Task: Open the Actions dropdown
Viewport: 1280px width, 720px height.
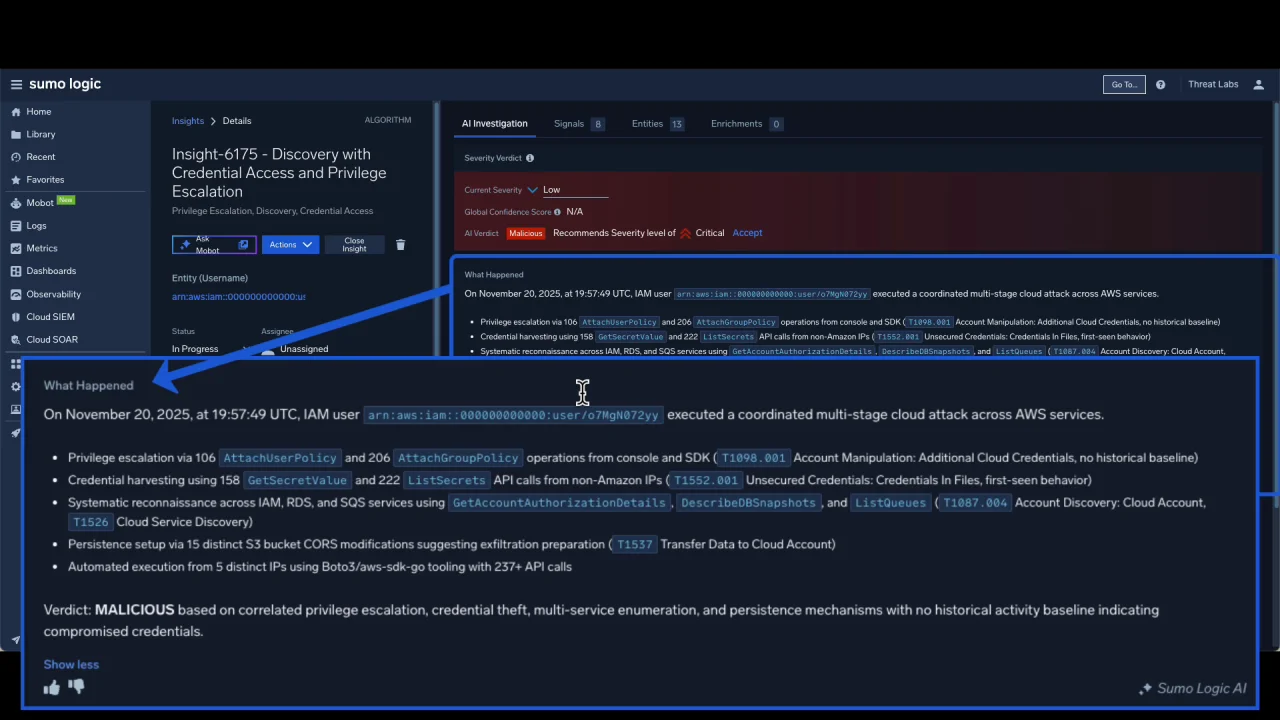Action: 289,244
